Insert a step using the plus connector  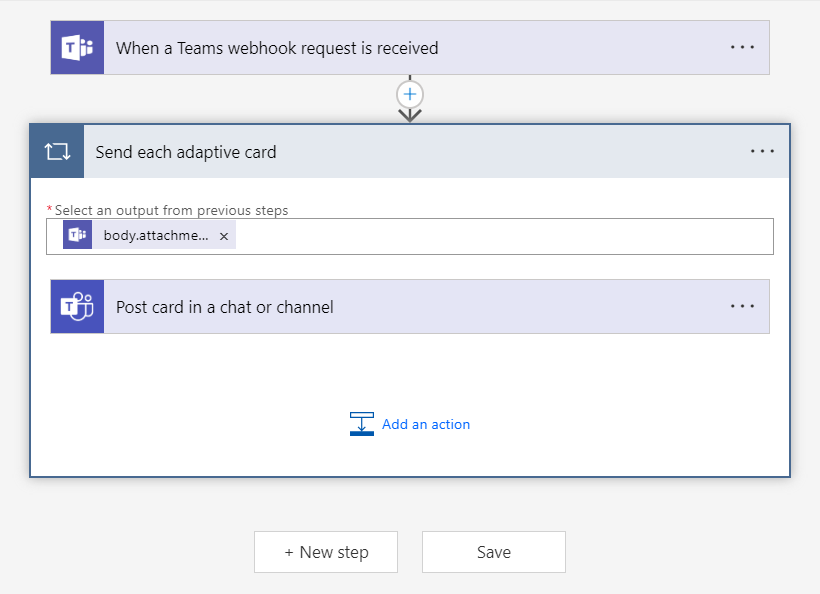pos(410,94)
